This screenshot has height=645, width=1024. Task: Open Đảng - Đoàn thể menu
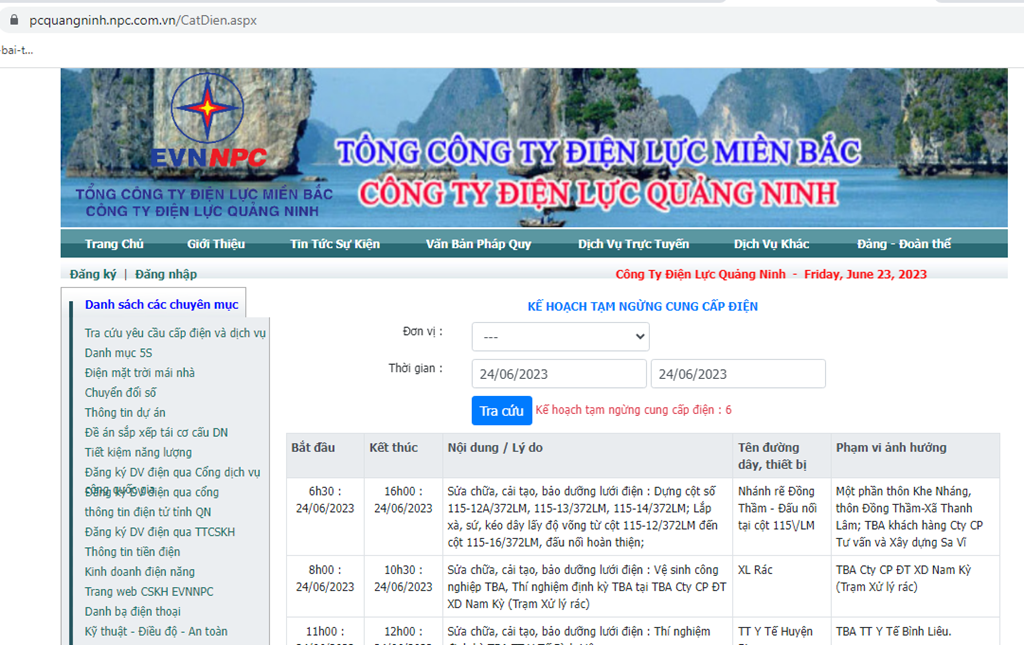pyautogui.click(x=904, y=244)
